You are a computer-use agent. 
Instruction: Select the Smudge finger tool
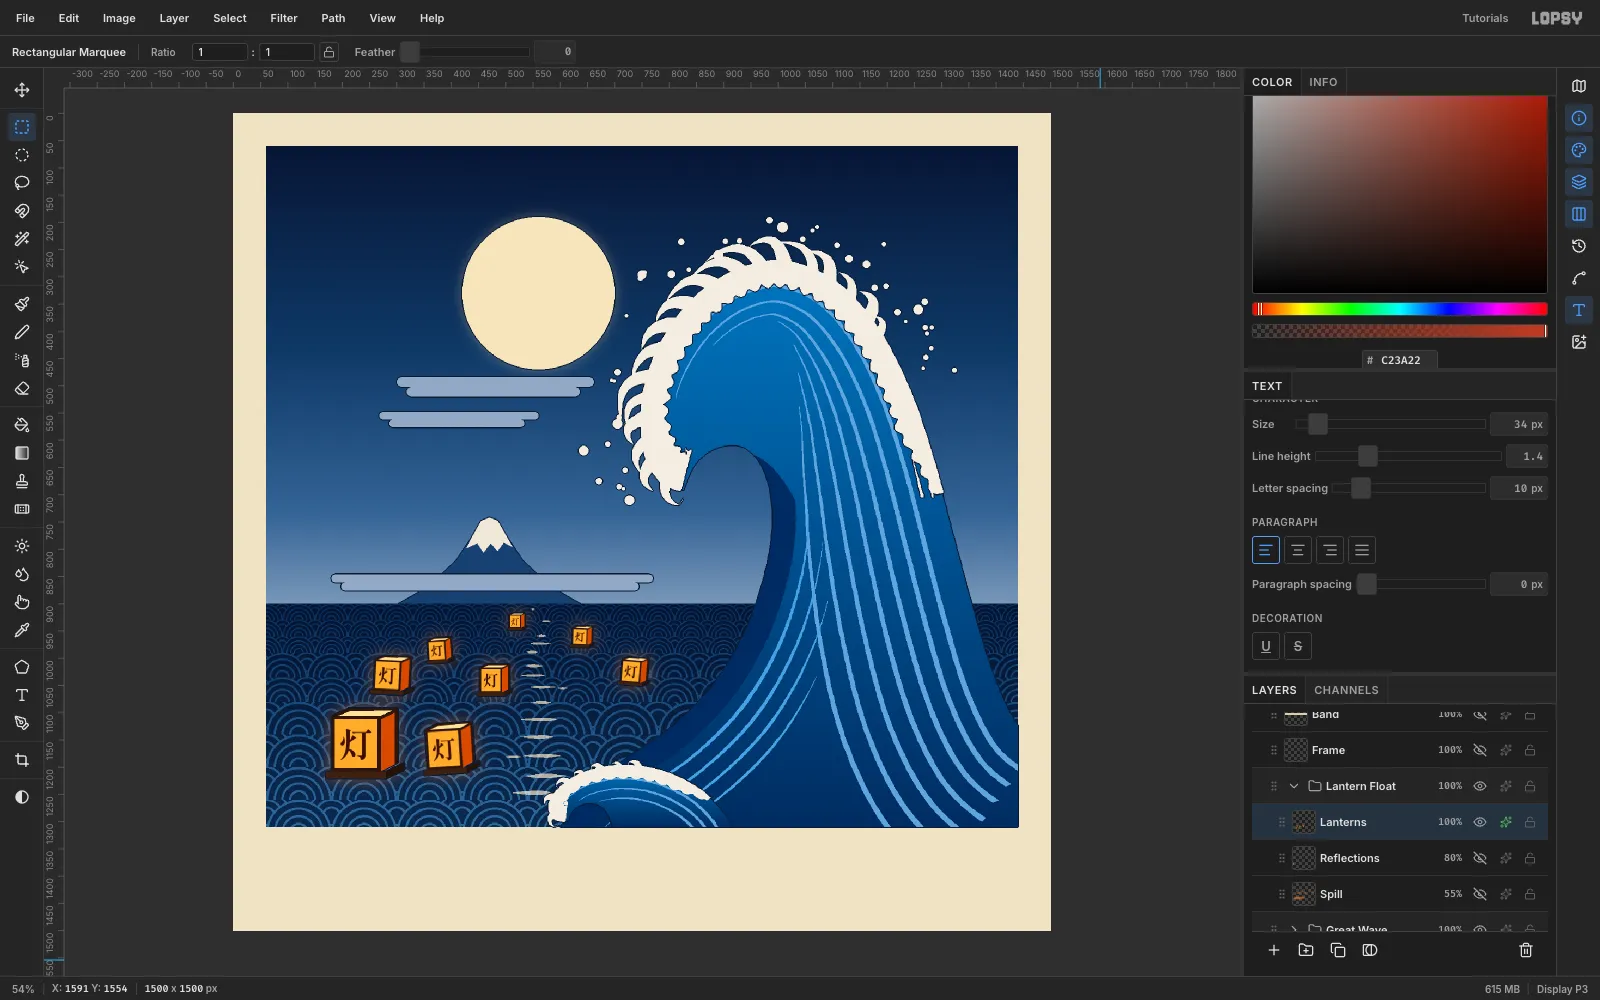[x=22, y=602]
